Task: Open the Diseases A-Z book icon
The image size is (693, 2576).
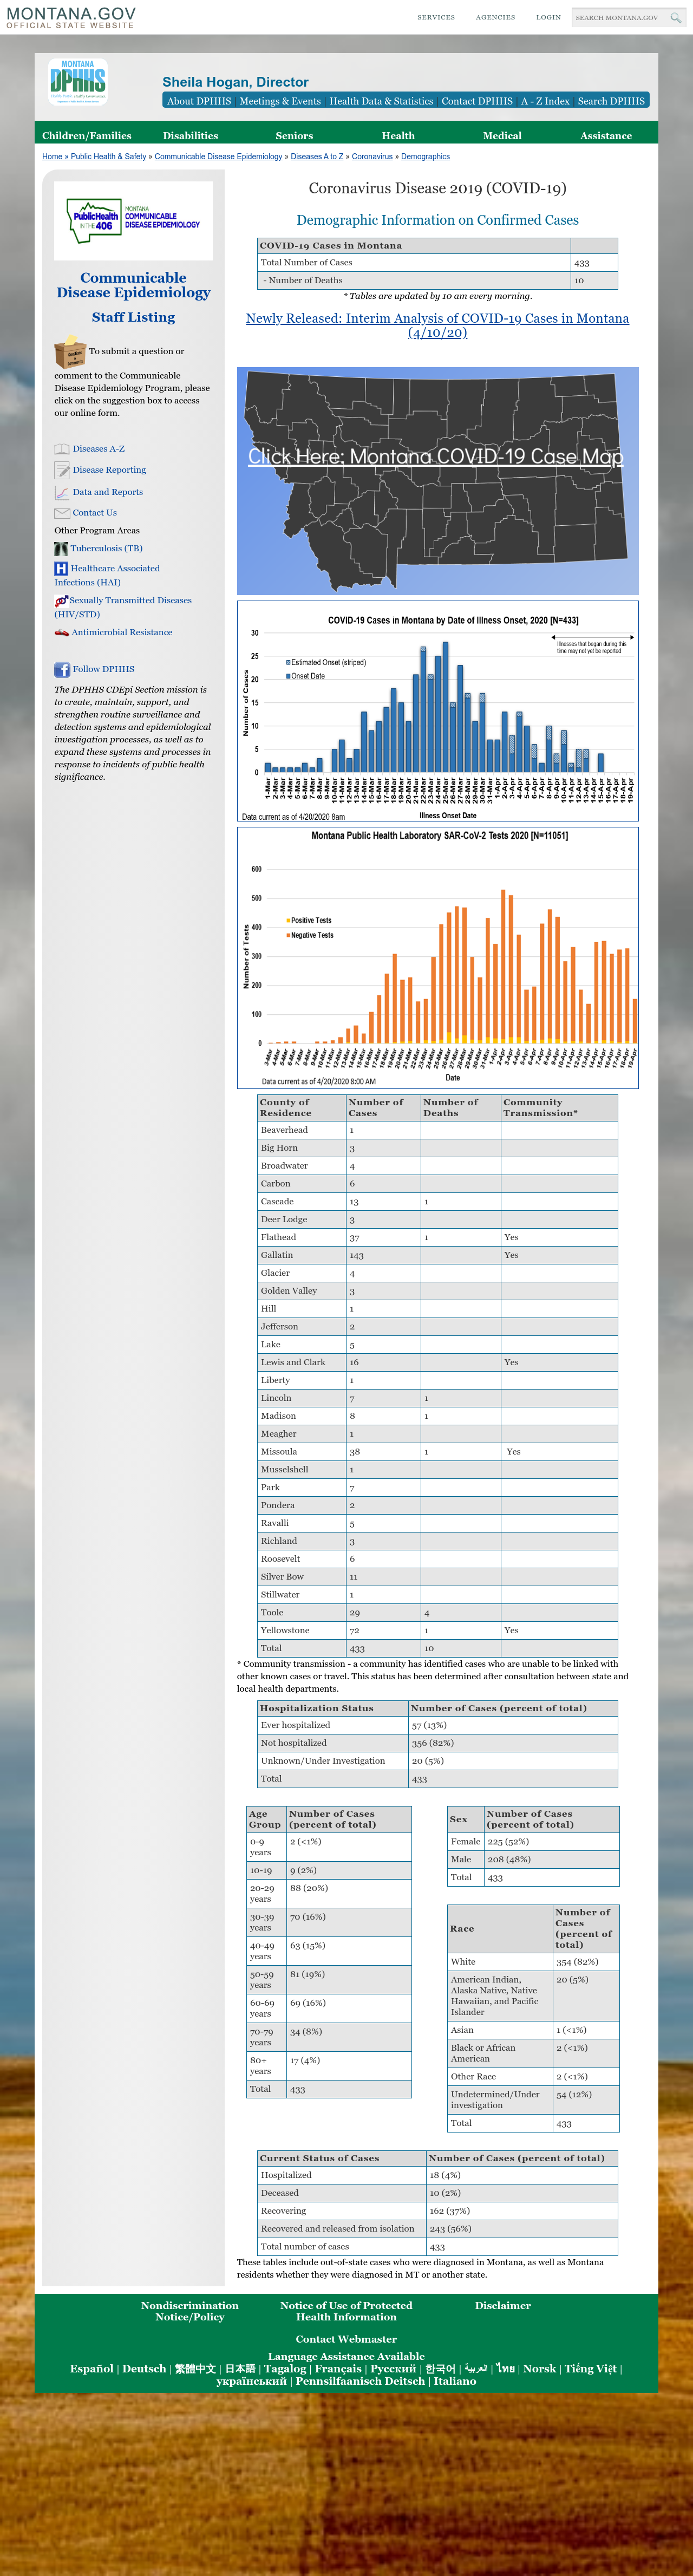Action: click(62, 450)
